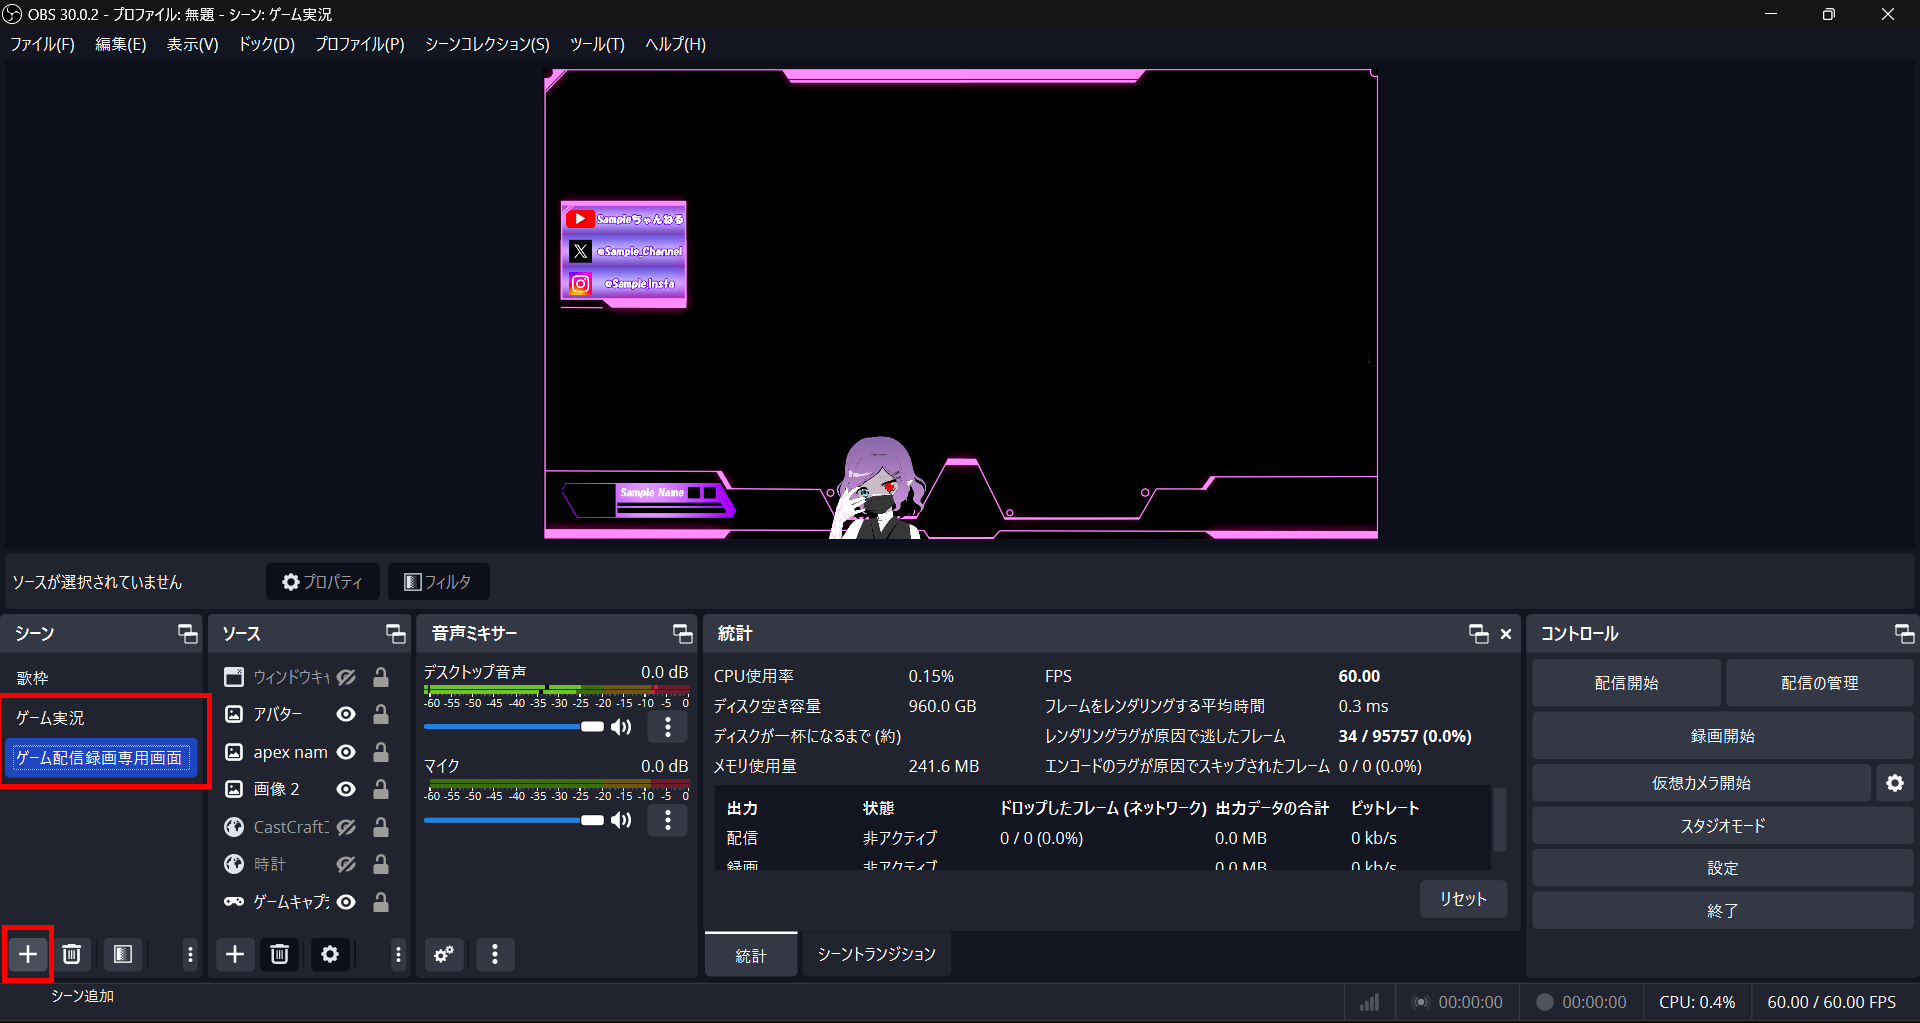This screenshot has width=1920, height=1023.
Task: Open the source panel three-dot menu
Action: click(x=398, y=954)
